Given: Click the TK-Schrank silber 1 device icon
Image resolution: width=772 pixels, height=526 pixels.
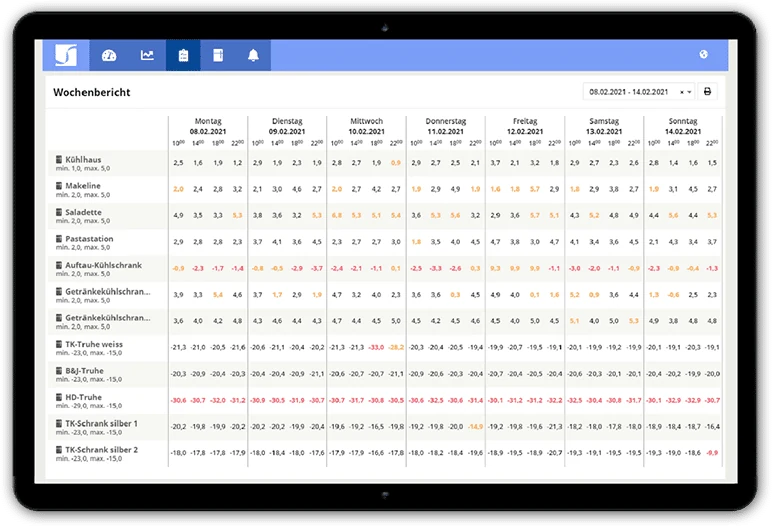Looking at the screenshot, I should coord(59,424).
